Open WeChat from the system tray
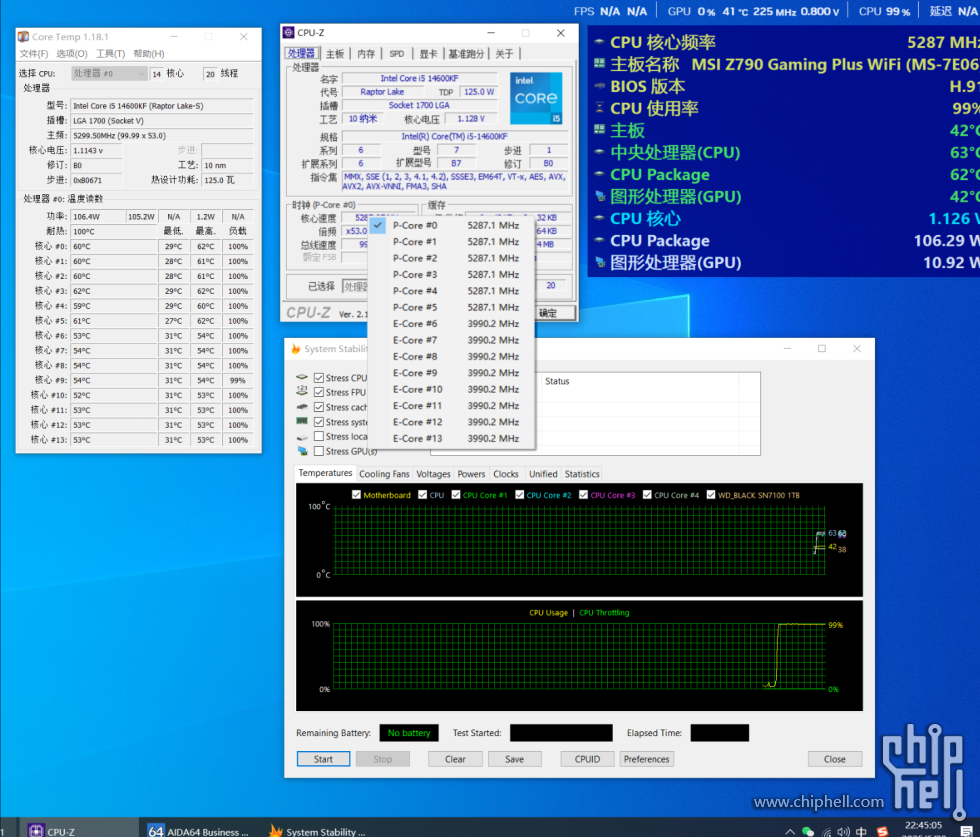Screen dimensions: 980x837 (x=808, y=831)
